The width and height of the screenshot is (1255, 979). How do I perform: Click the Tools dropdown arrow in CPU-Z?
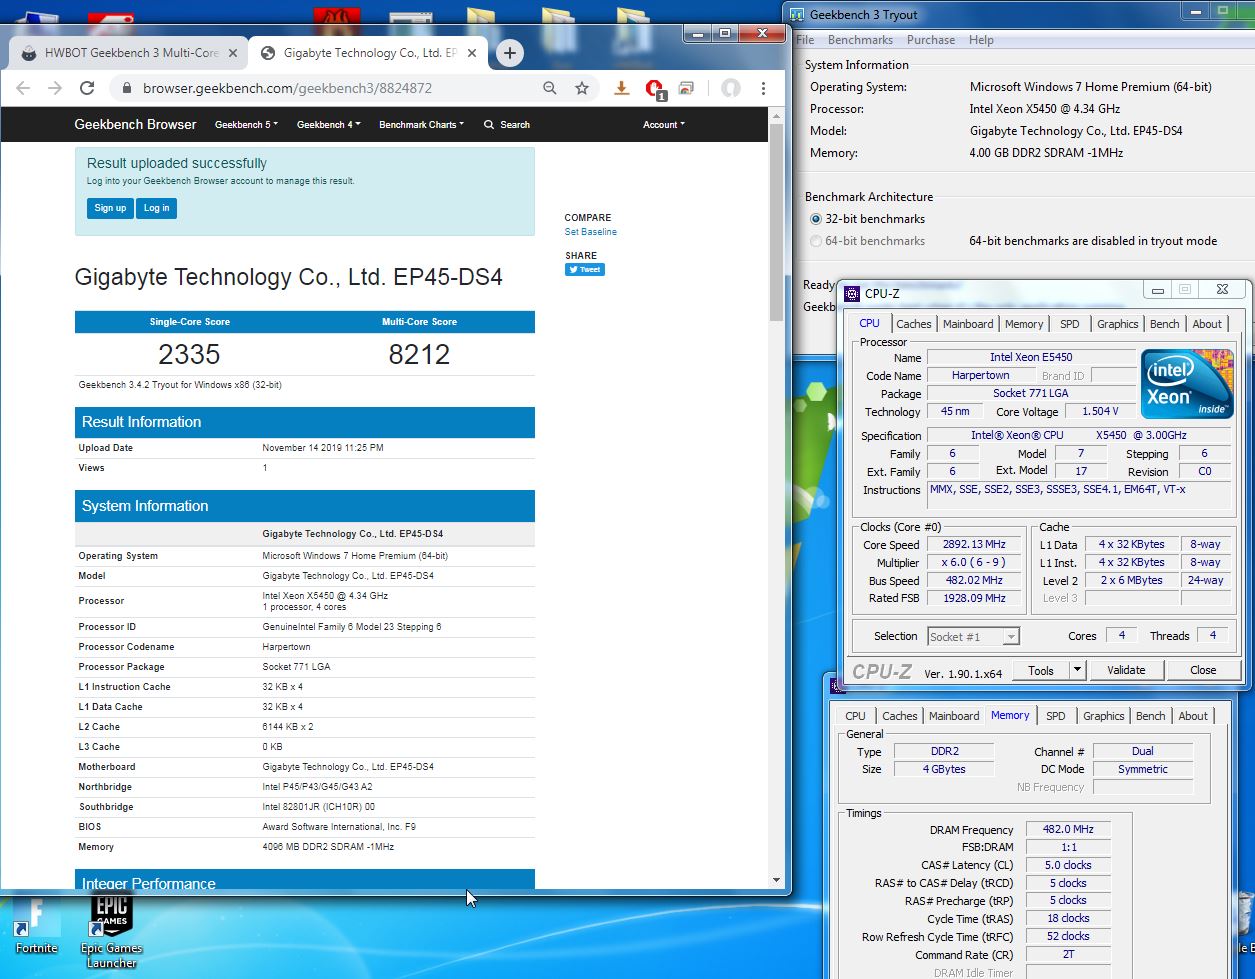[x=1077, y=670]
